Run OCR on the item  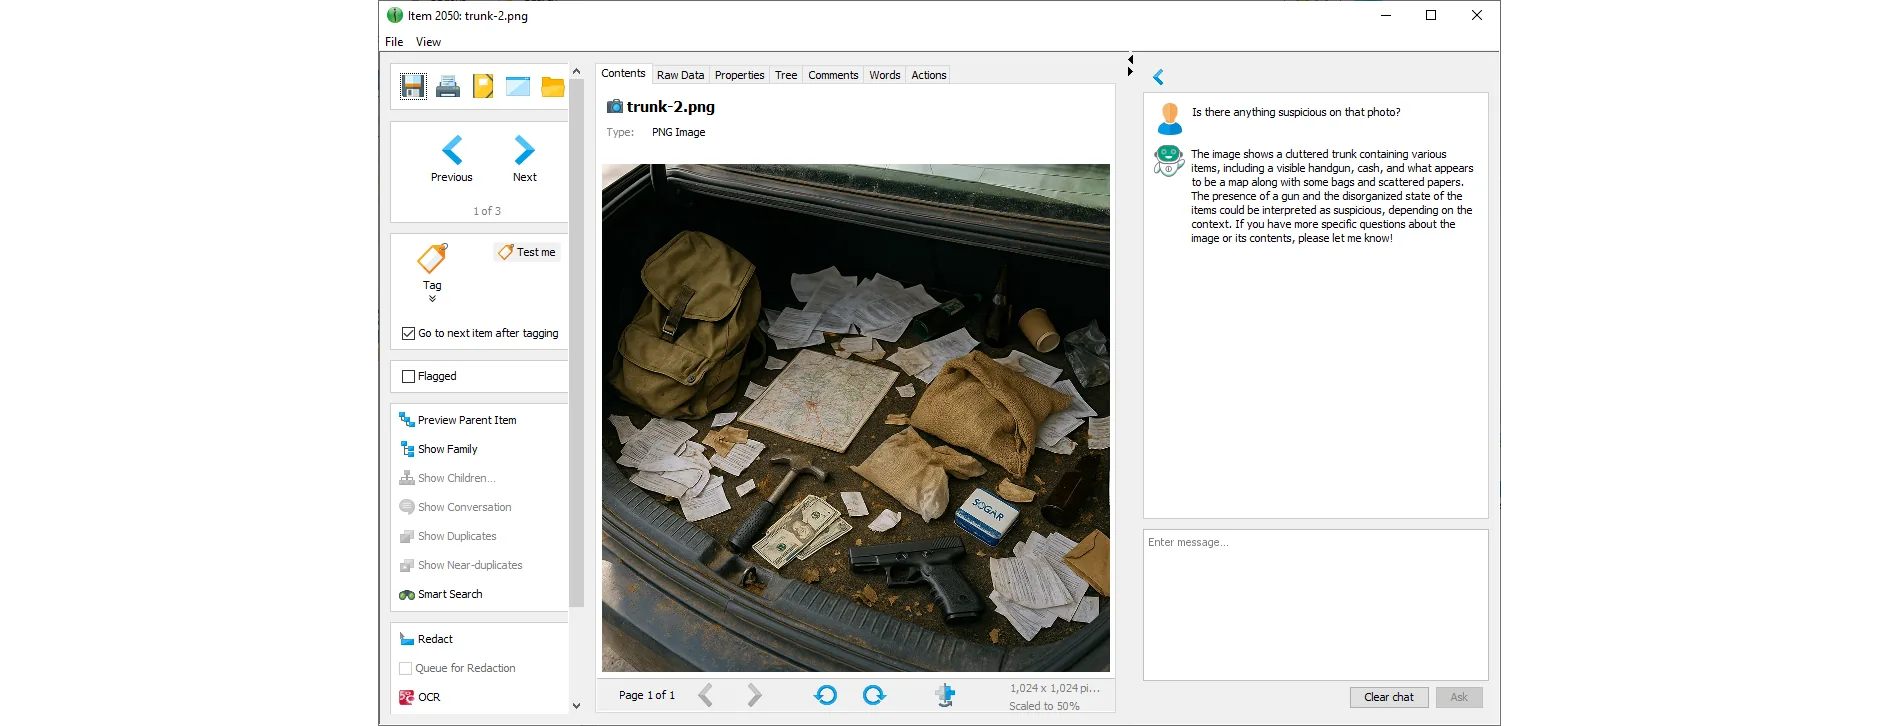click(x=420, y=697)
